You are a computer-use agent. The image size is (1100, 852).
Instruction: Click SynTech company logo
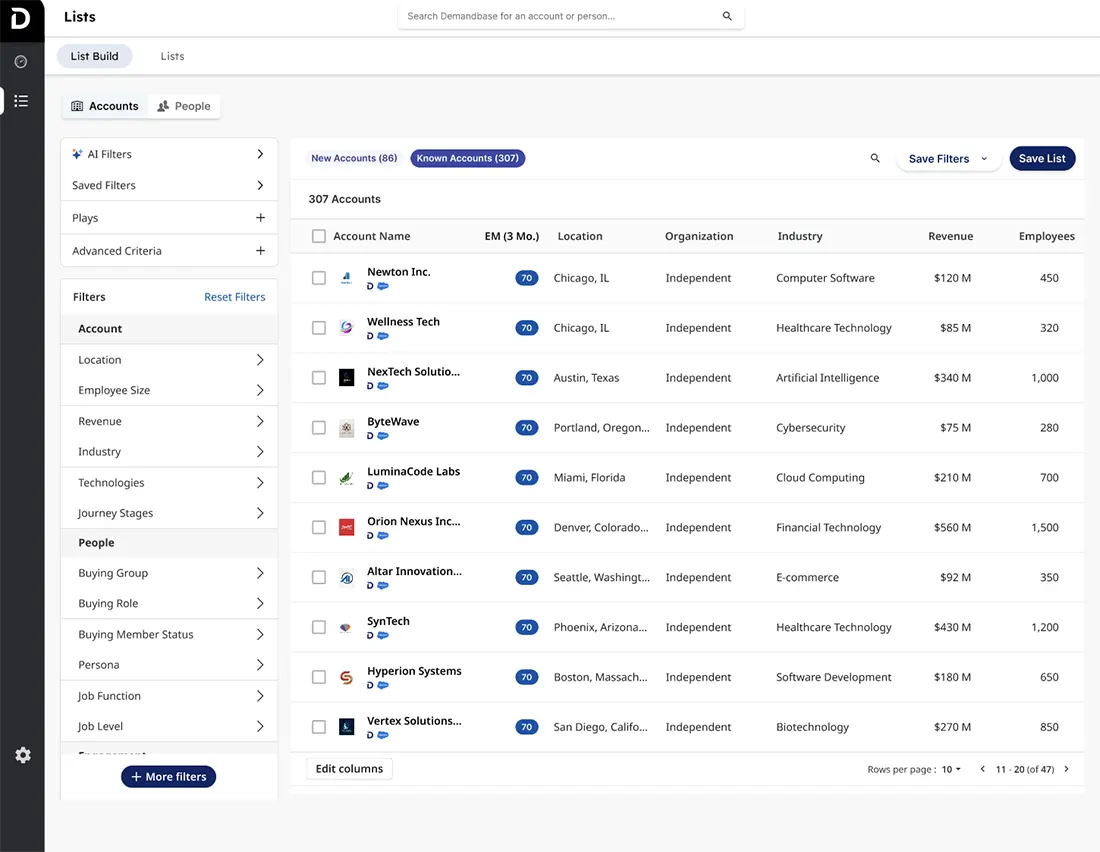coord(346,627)
